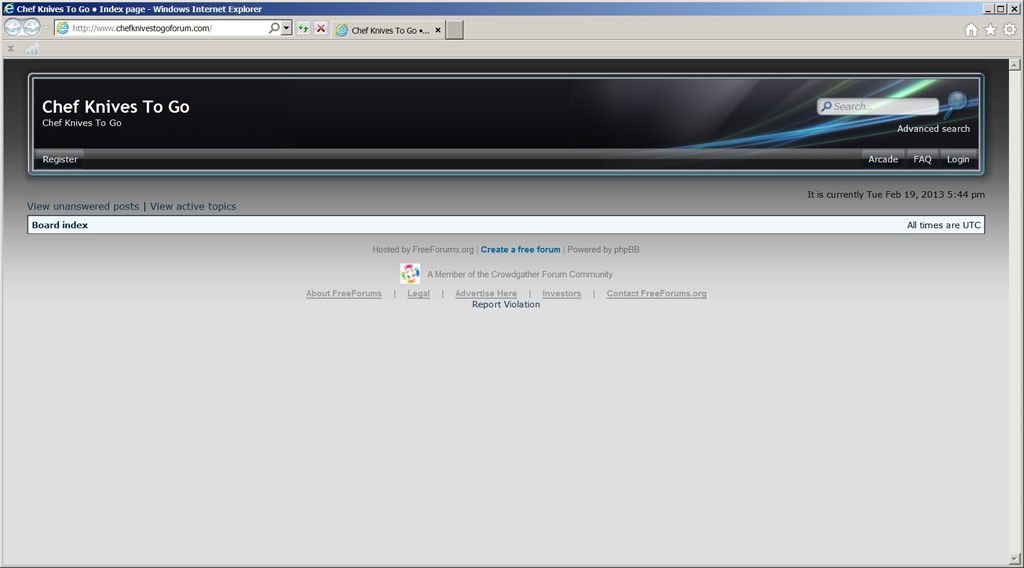
Task: Click the Compatibility View/refresh icon
Action: point(303,28)
